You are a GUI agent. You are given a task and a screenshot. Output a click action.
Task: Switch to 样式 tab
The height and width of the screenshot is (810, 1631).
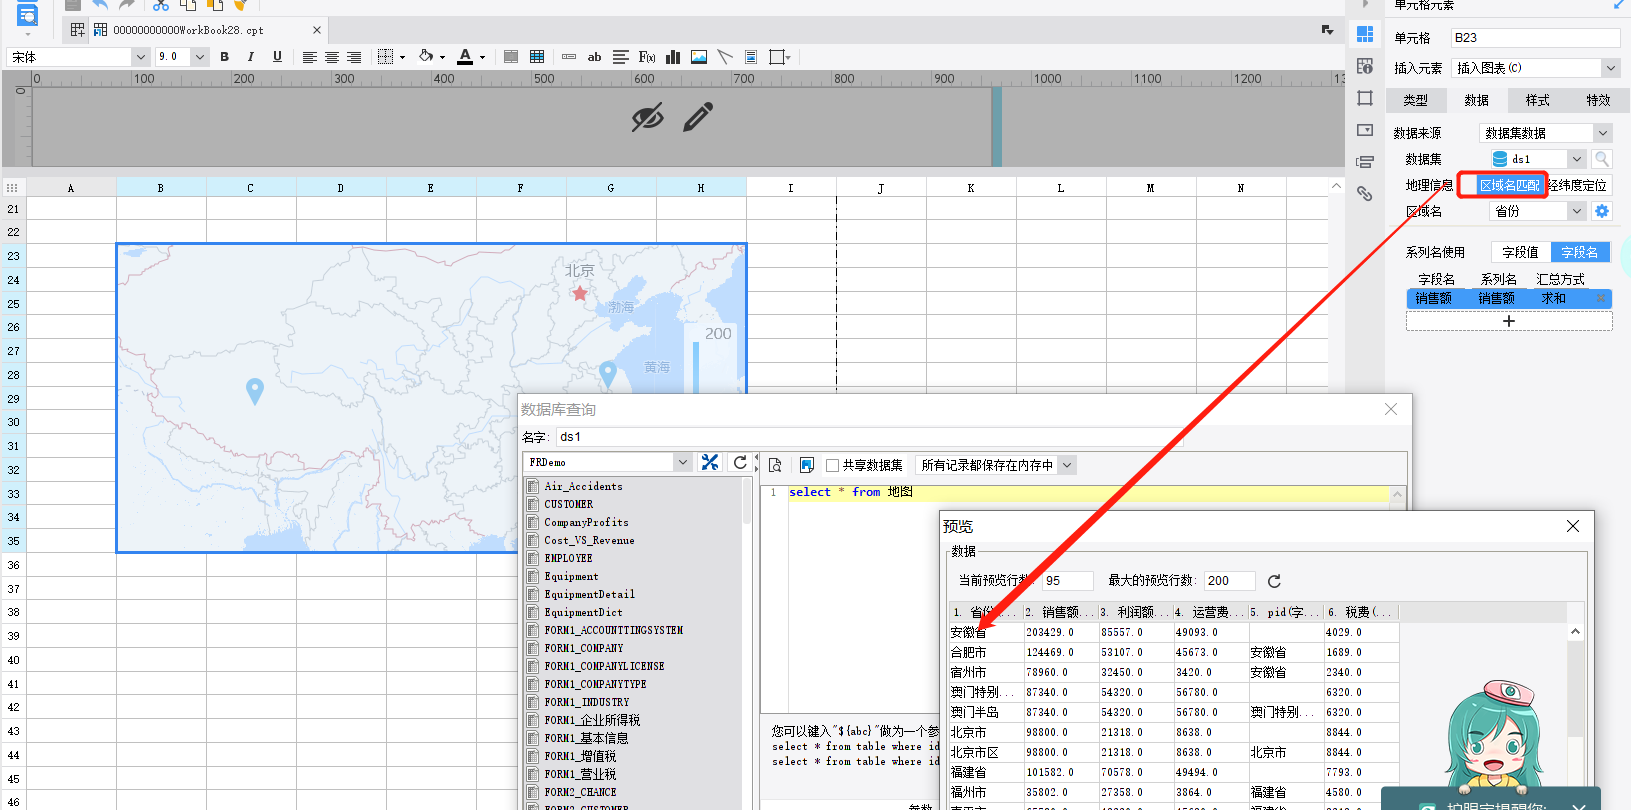point(1537,100)
